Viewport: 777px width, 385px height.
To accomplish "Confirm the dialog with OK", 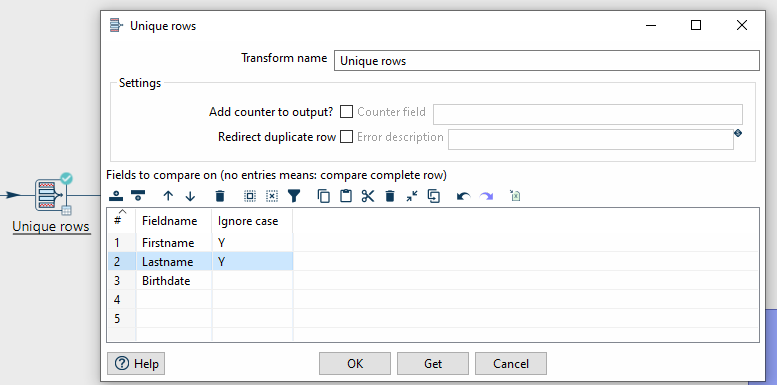I will [355, 364].
